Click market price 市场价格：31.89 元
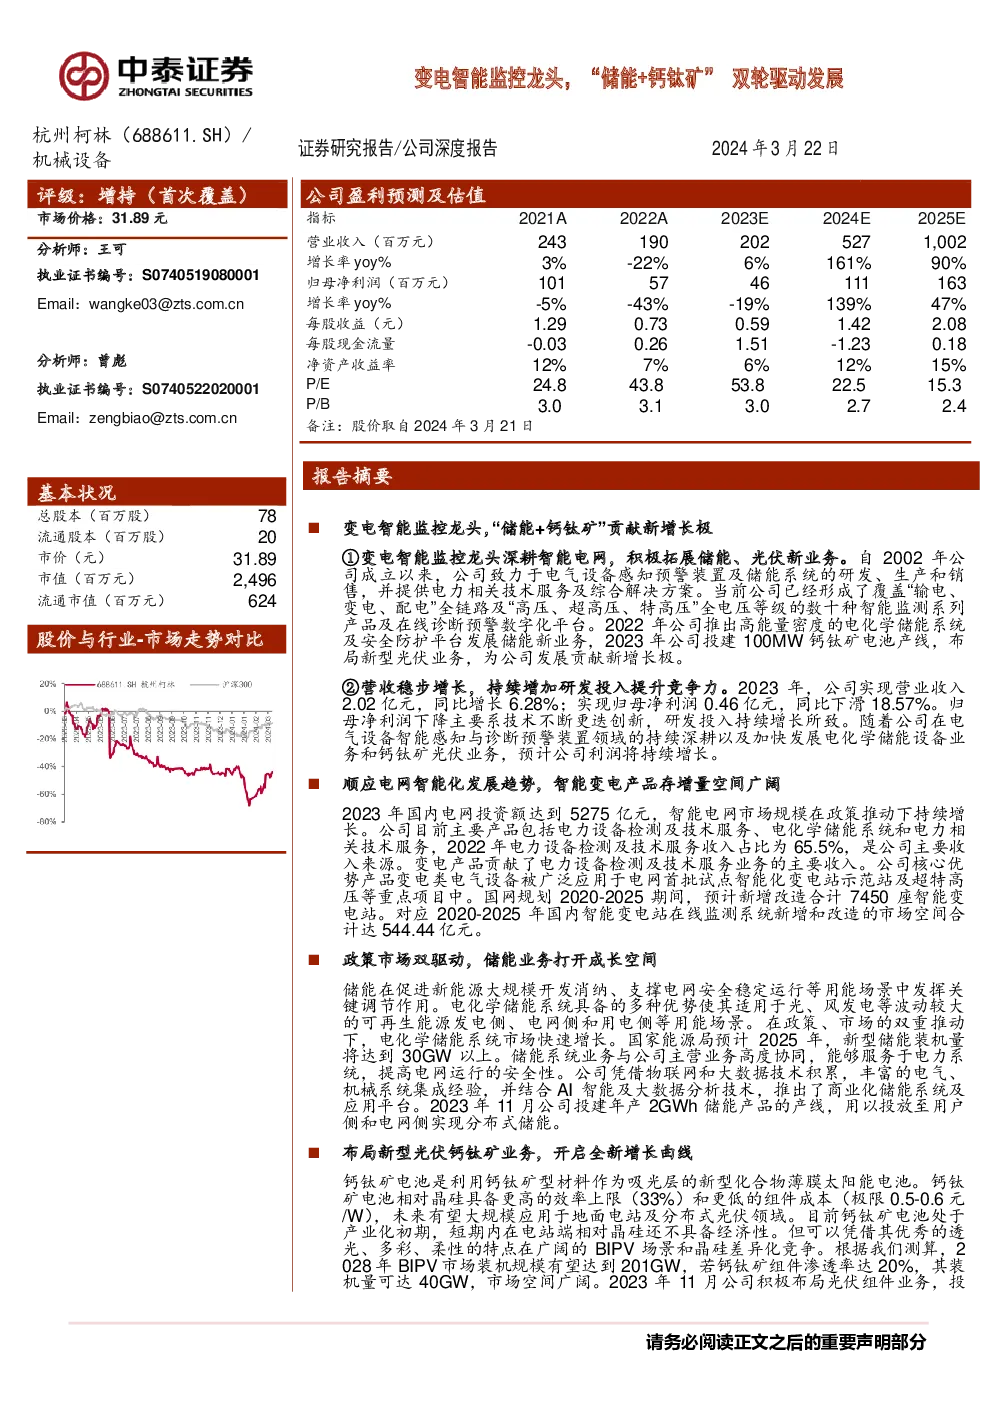Viewport: 992px width, 1403px height. 102,218
